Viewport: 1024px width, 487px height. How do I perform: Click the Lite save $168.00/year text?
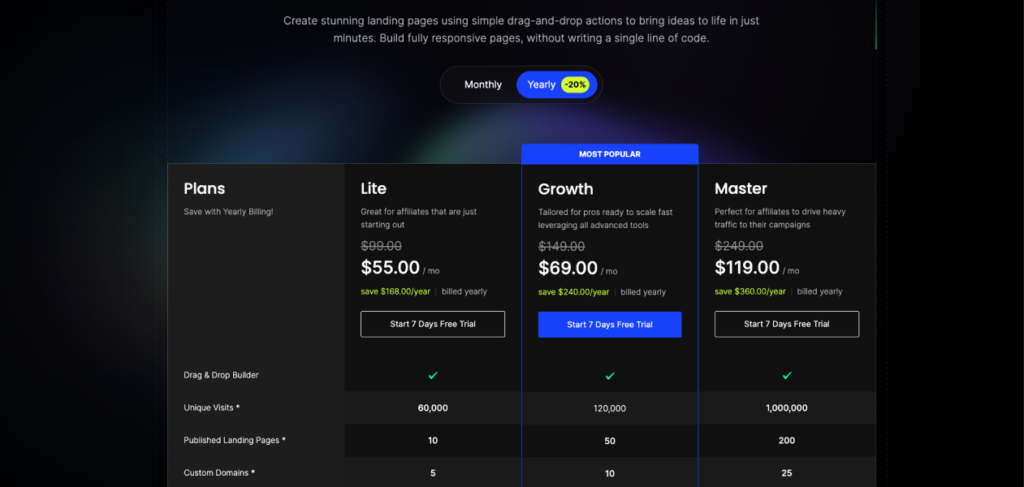click(x=395, y=292)
